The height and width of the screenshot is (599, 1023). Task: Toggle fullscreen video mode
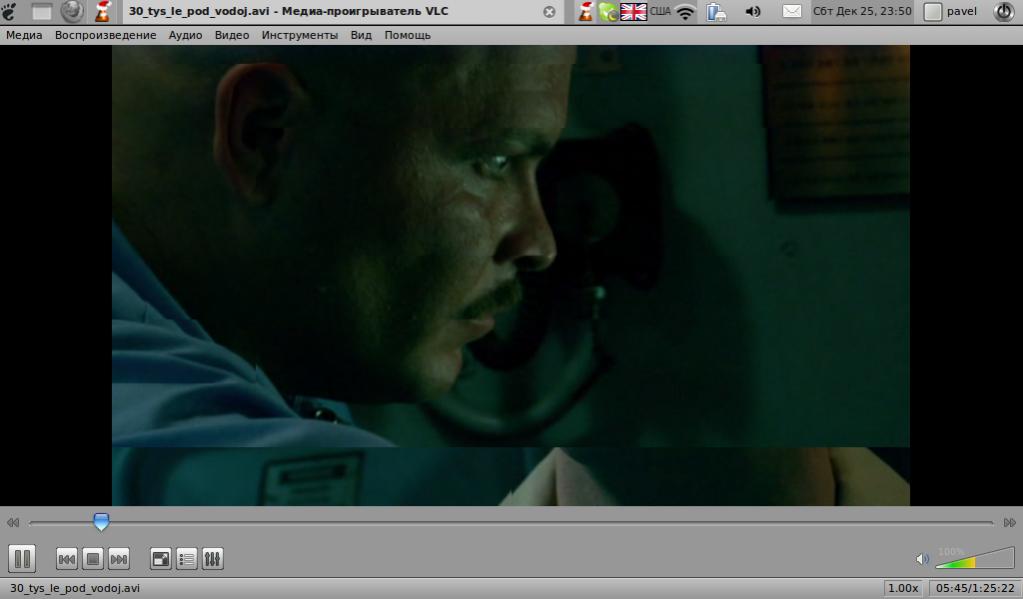click(x=160, y=559)
